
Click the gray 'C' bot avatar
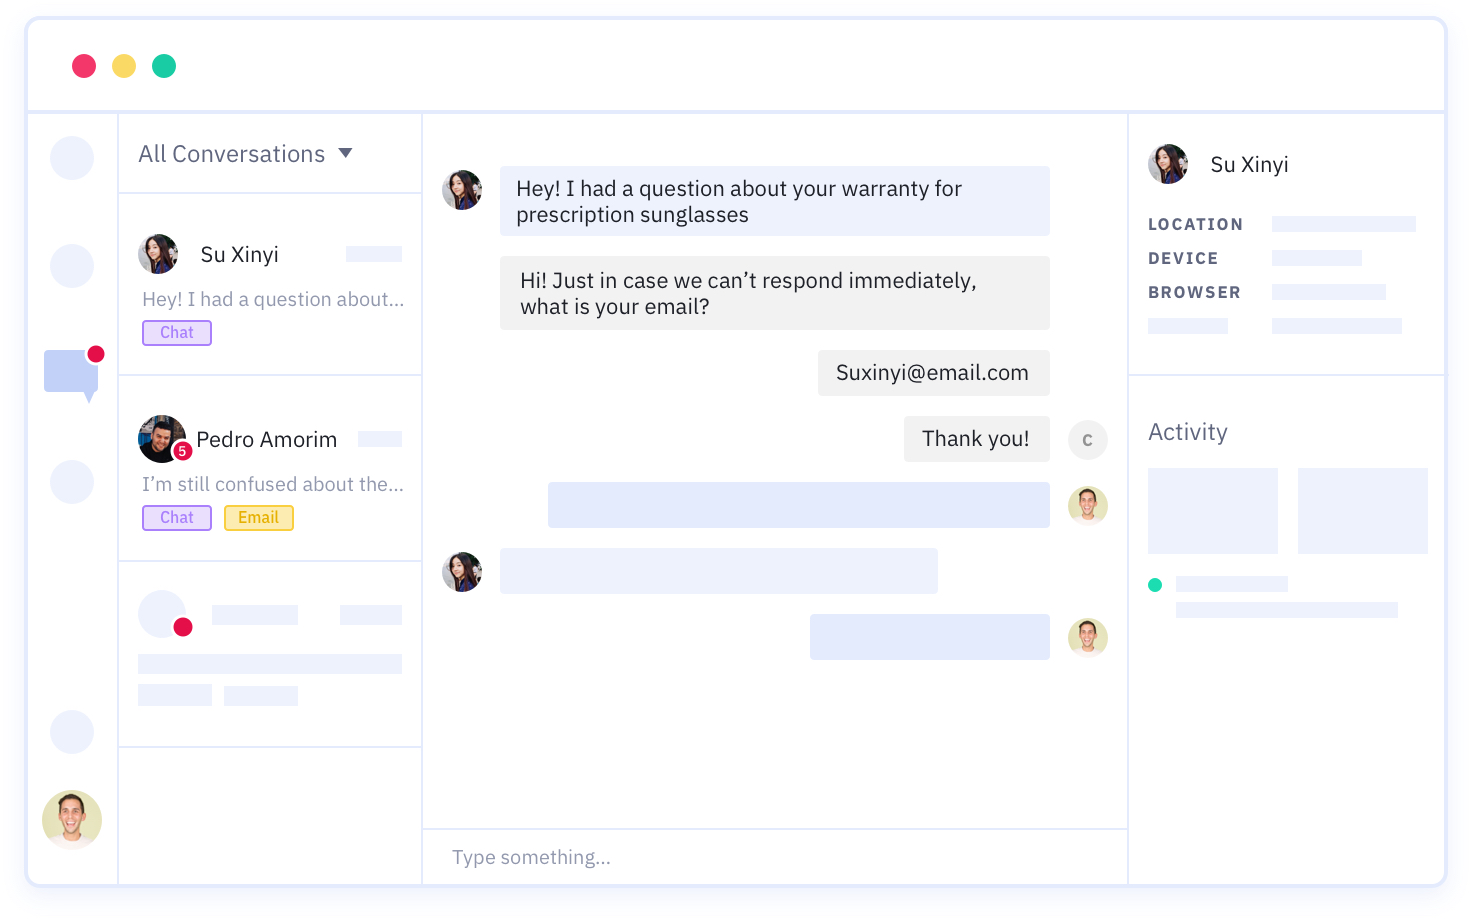coord(1087,440)
